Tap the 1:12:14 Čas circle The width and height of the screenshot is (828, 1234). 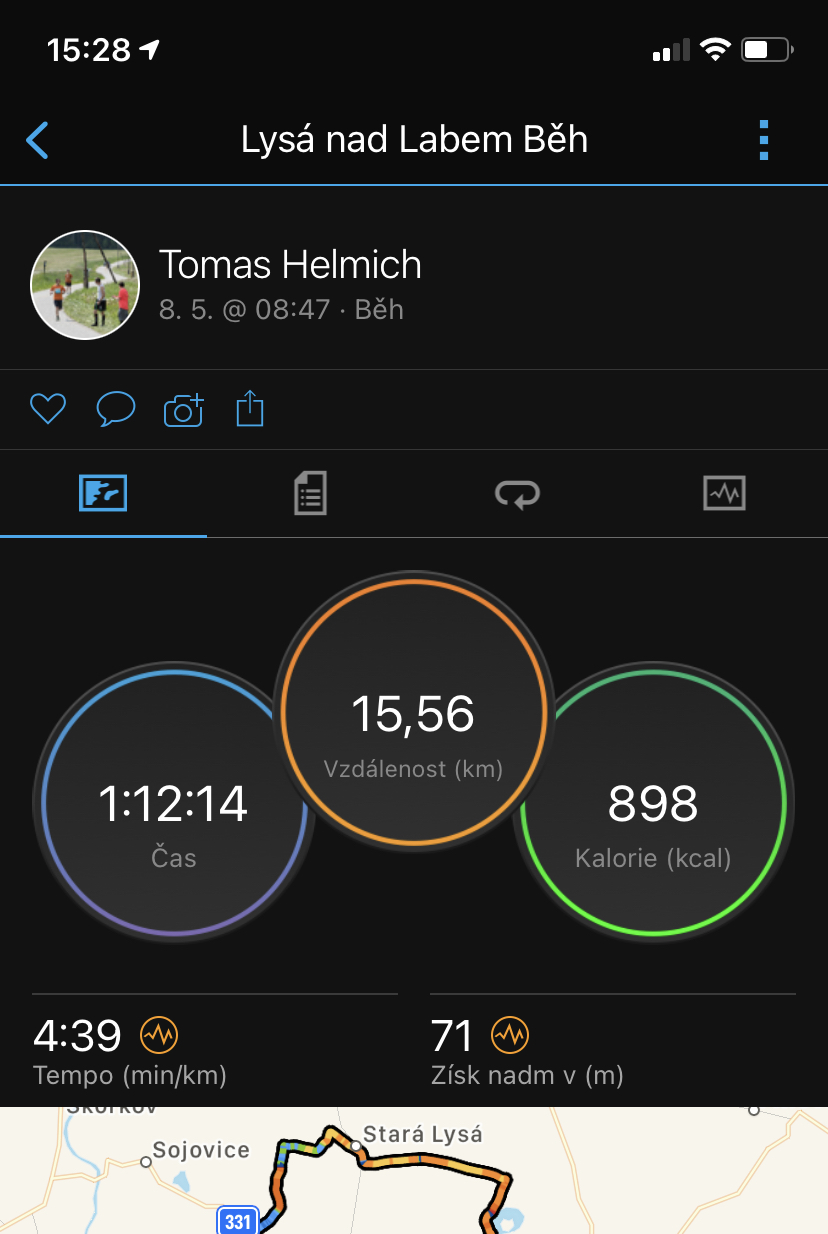[173, 803]
